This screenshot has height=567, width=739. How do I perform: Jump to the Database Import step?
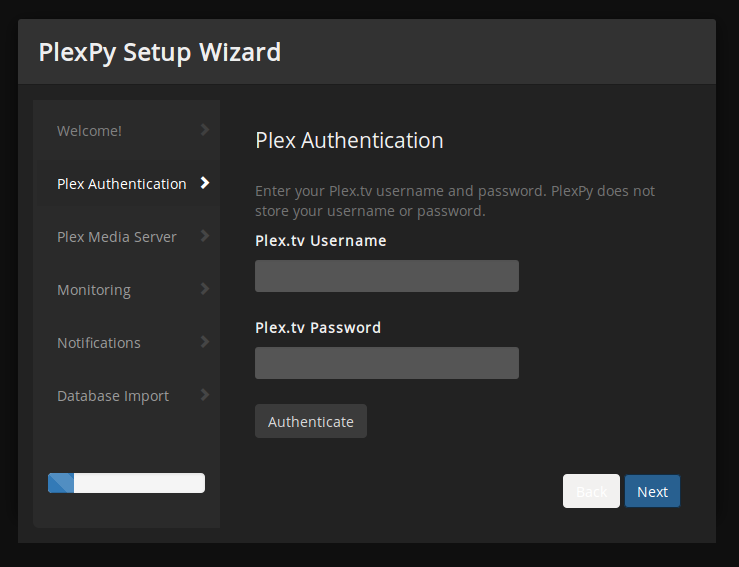pos(126,395)
